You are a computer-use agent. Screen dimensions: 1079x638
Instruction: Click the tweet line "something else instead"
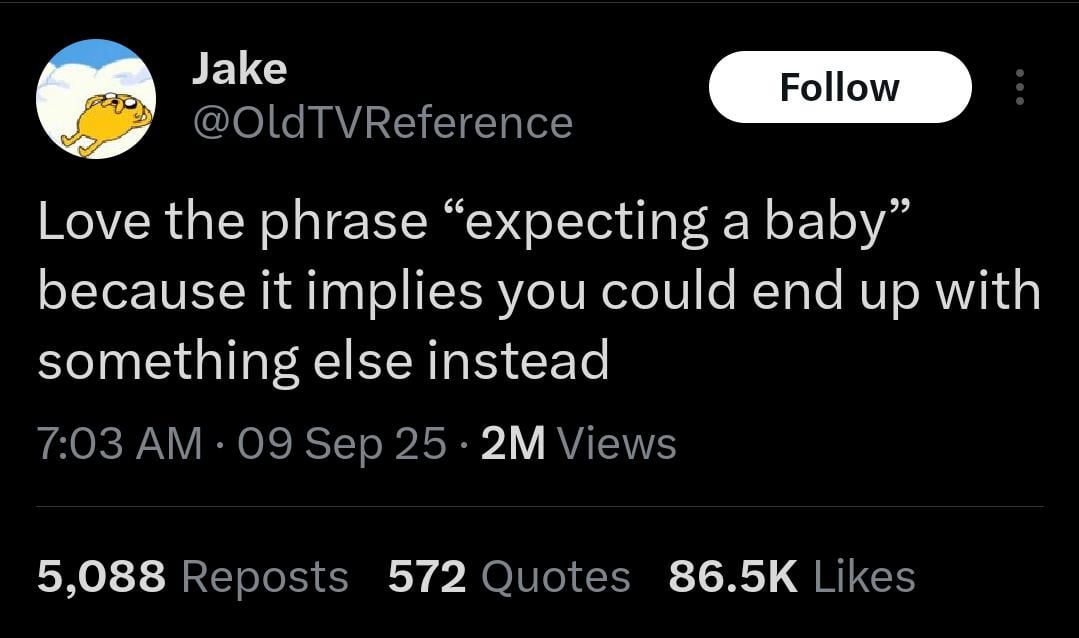click(x=323, y=361)
